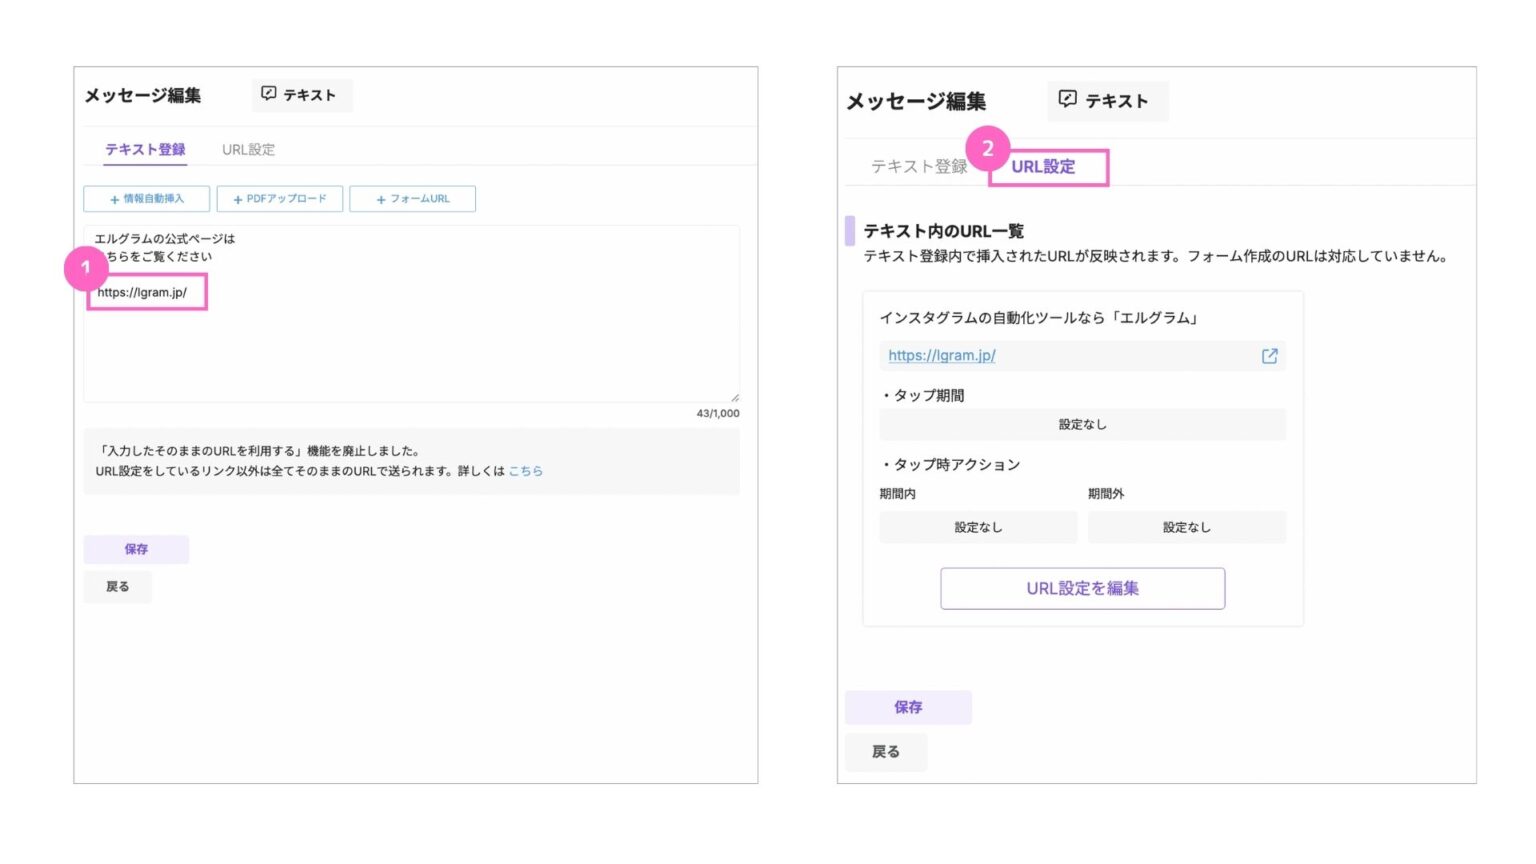Select highlighted URL設定 tab in right panel
Image resolution: width=1536 pixels, height=864 pixels.
1043,167
